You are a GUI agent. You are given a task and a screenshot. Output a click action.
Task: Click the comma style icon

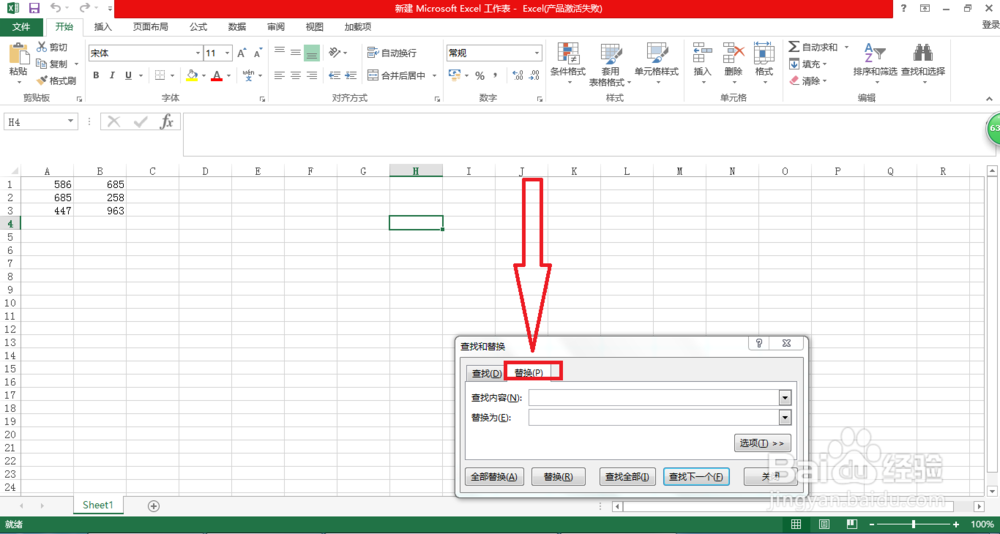tap(495, 75)
